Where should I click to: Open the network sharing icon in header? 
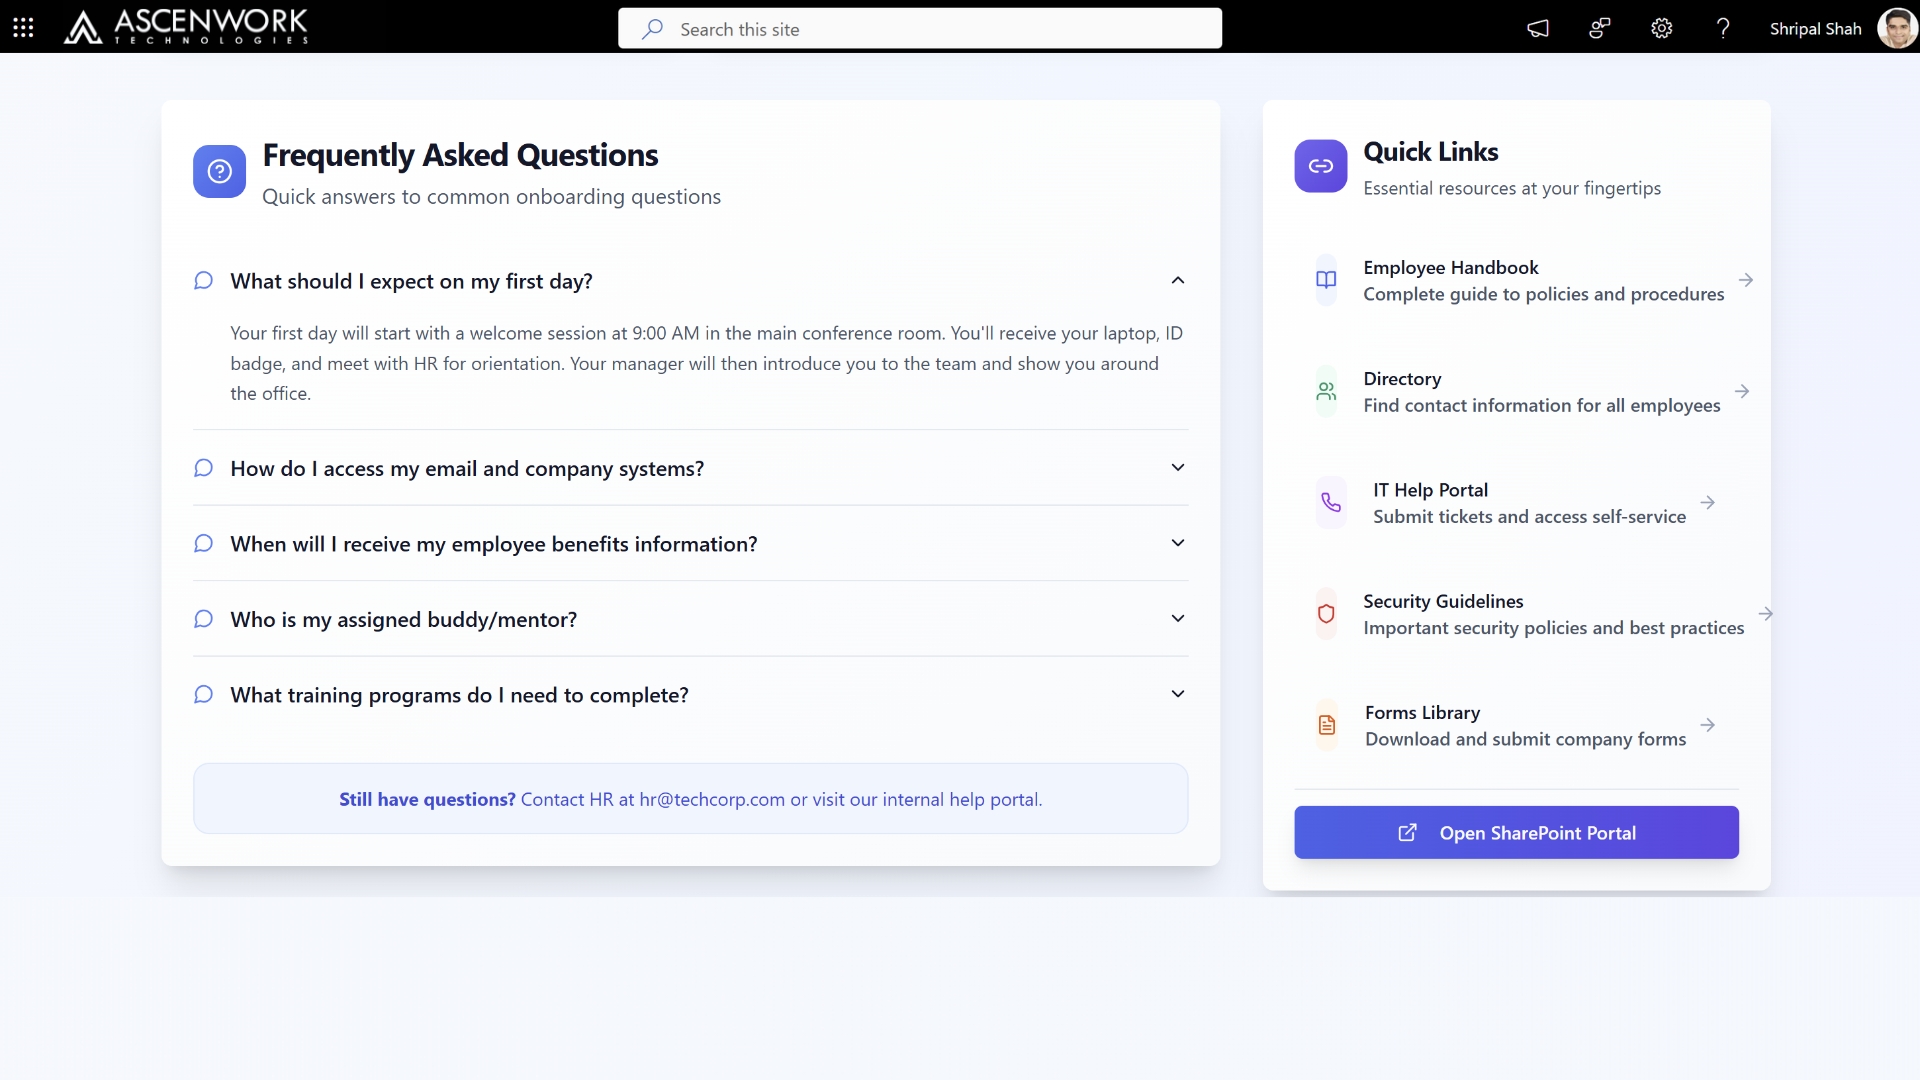(x=1599, y=28)
